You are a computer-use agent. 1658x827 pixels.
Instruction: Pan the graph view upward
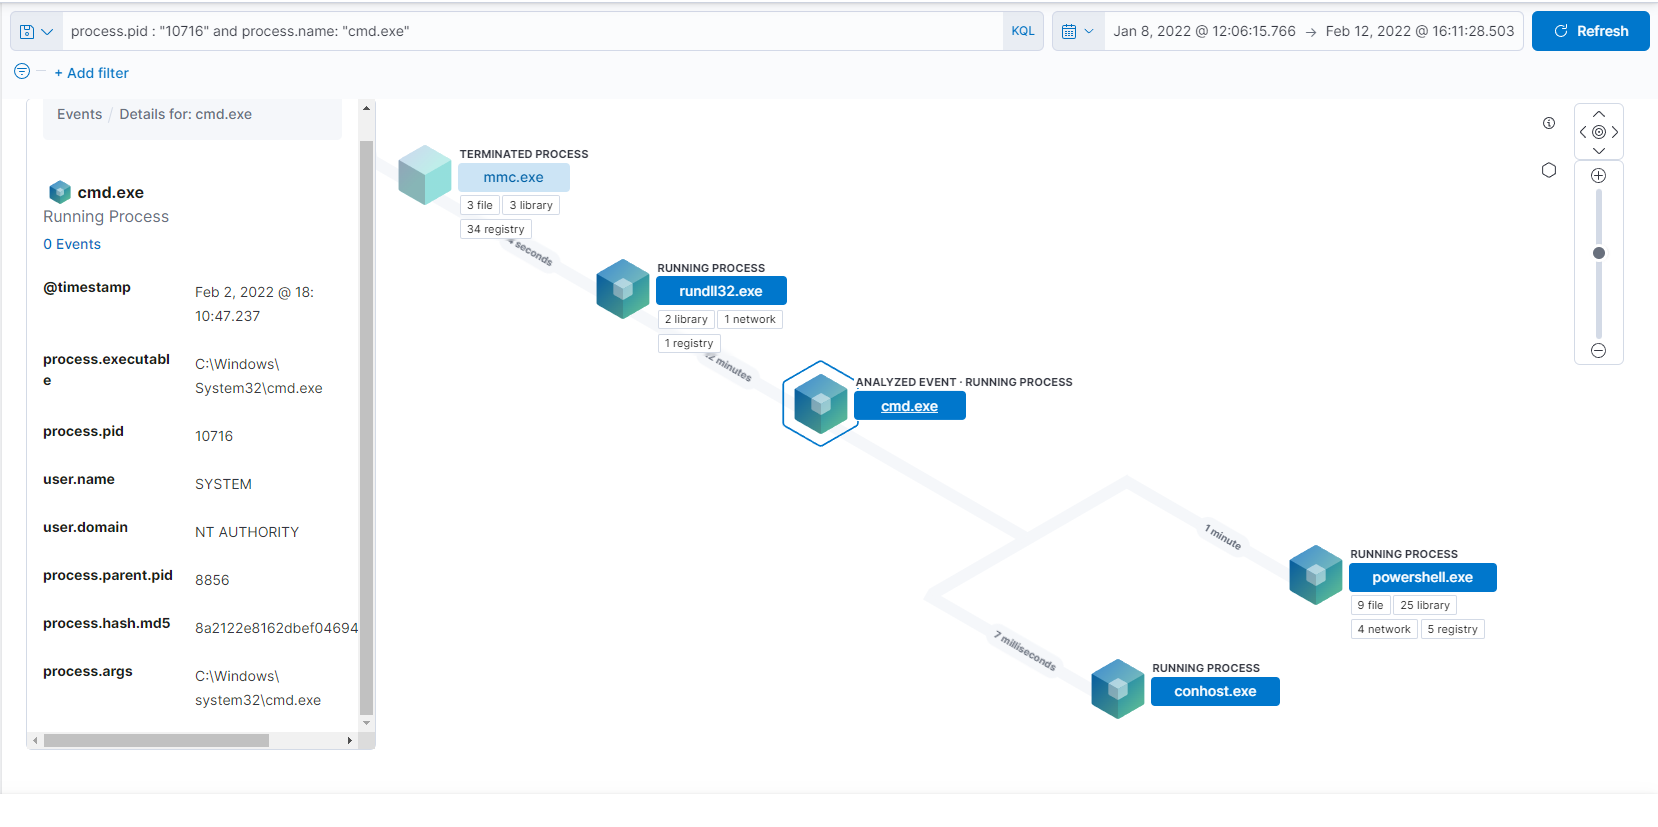1598,114
